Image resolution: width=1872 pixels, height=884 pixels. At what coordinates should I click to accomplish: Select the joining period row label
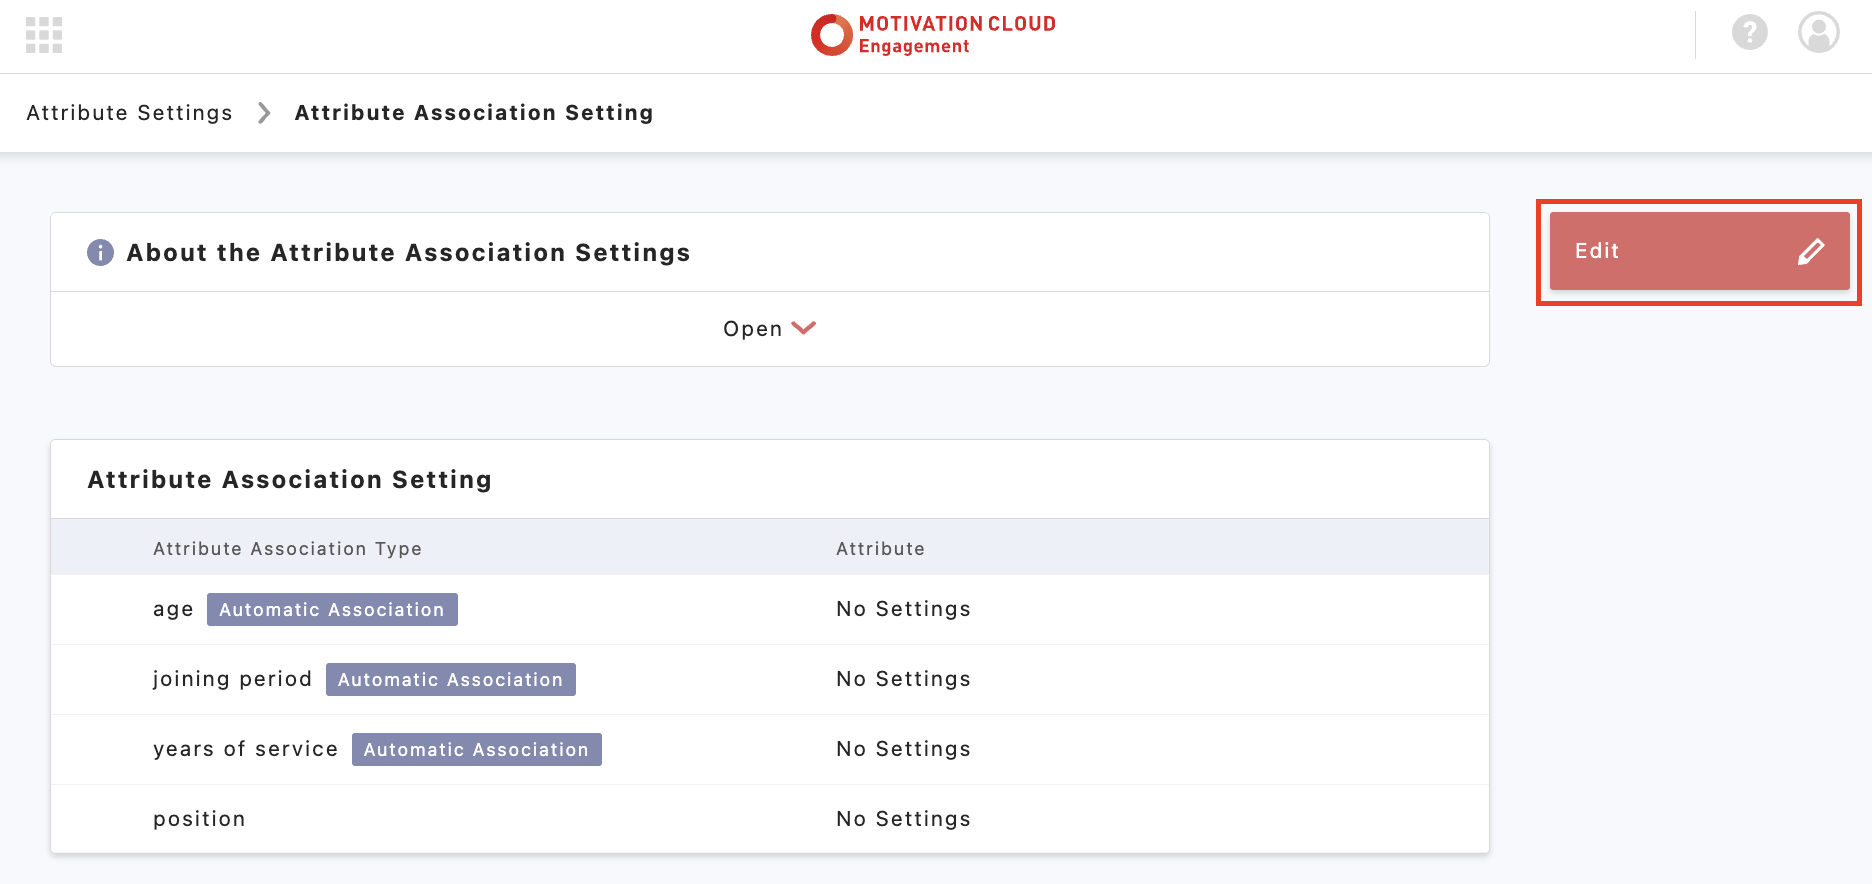(232, 679)
